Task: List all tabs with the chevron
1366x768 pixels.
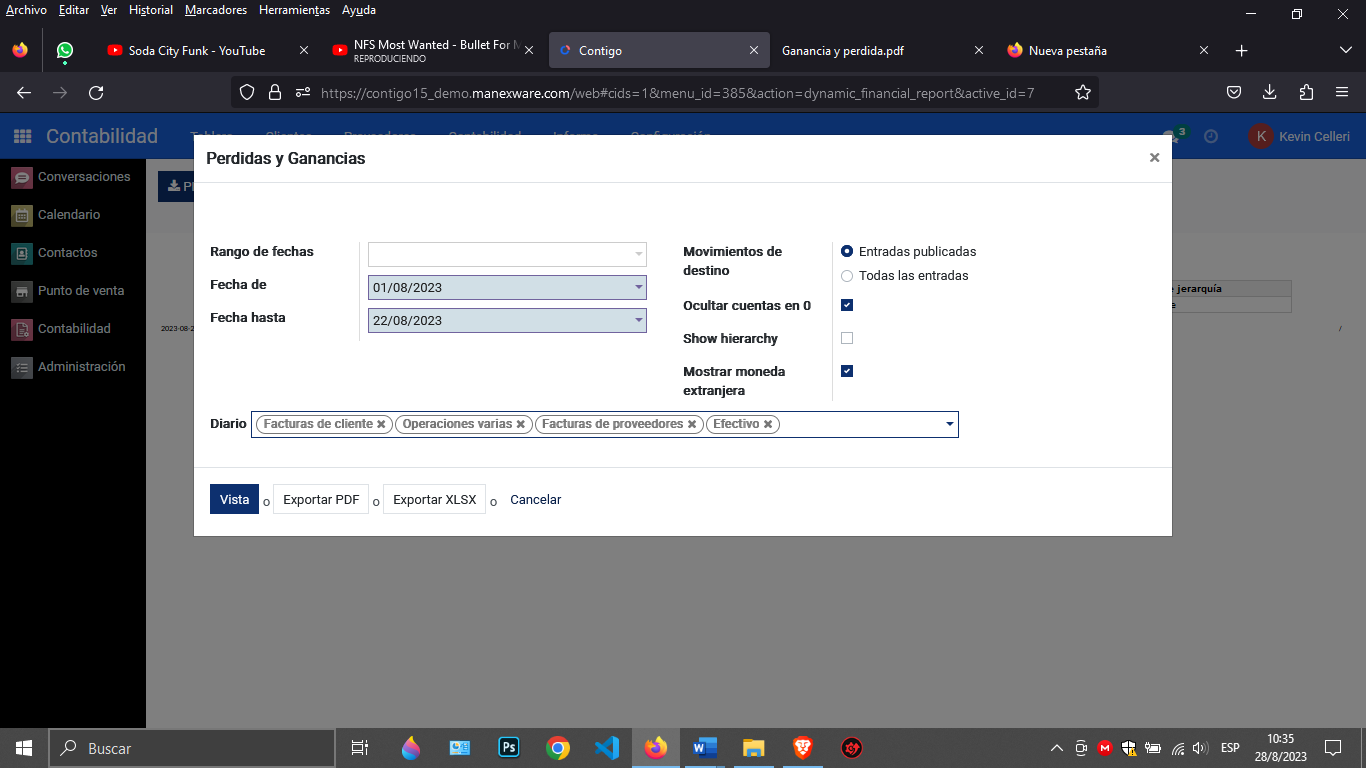Action: coord(1345,50)
